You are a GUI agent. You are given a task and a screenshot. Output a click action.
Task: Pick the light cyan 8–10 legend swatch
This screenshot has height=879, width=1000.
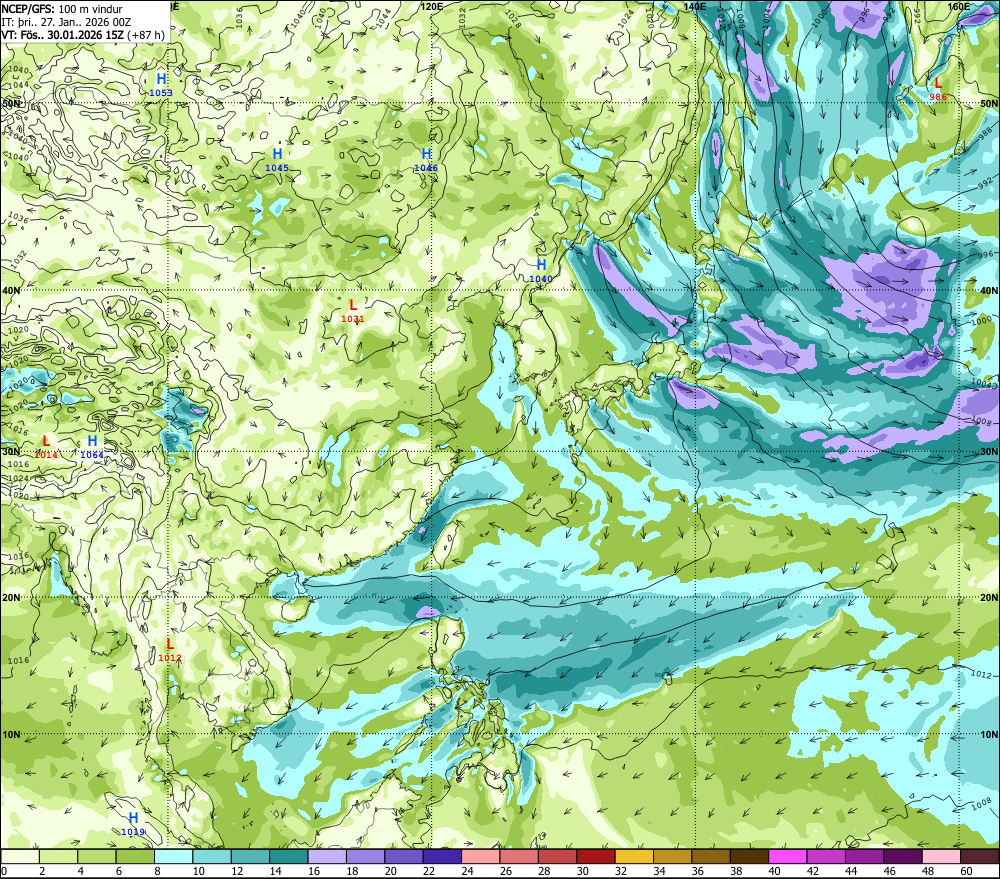pyautogui.click(x=173, y=856)
